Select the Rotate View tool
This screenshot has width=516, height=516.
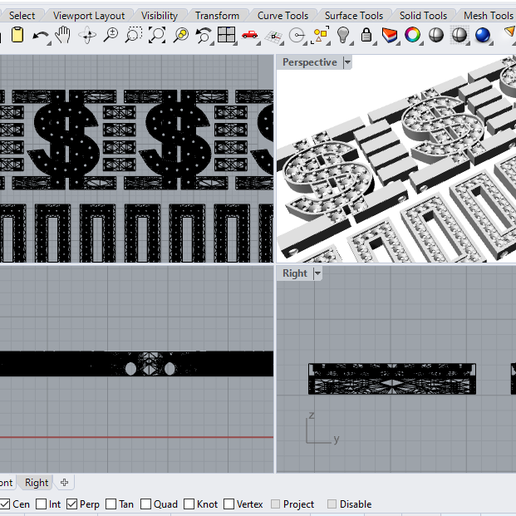click(87, 35)
